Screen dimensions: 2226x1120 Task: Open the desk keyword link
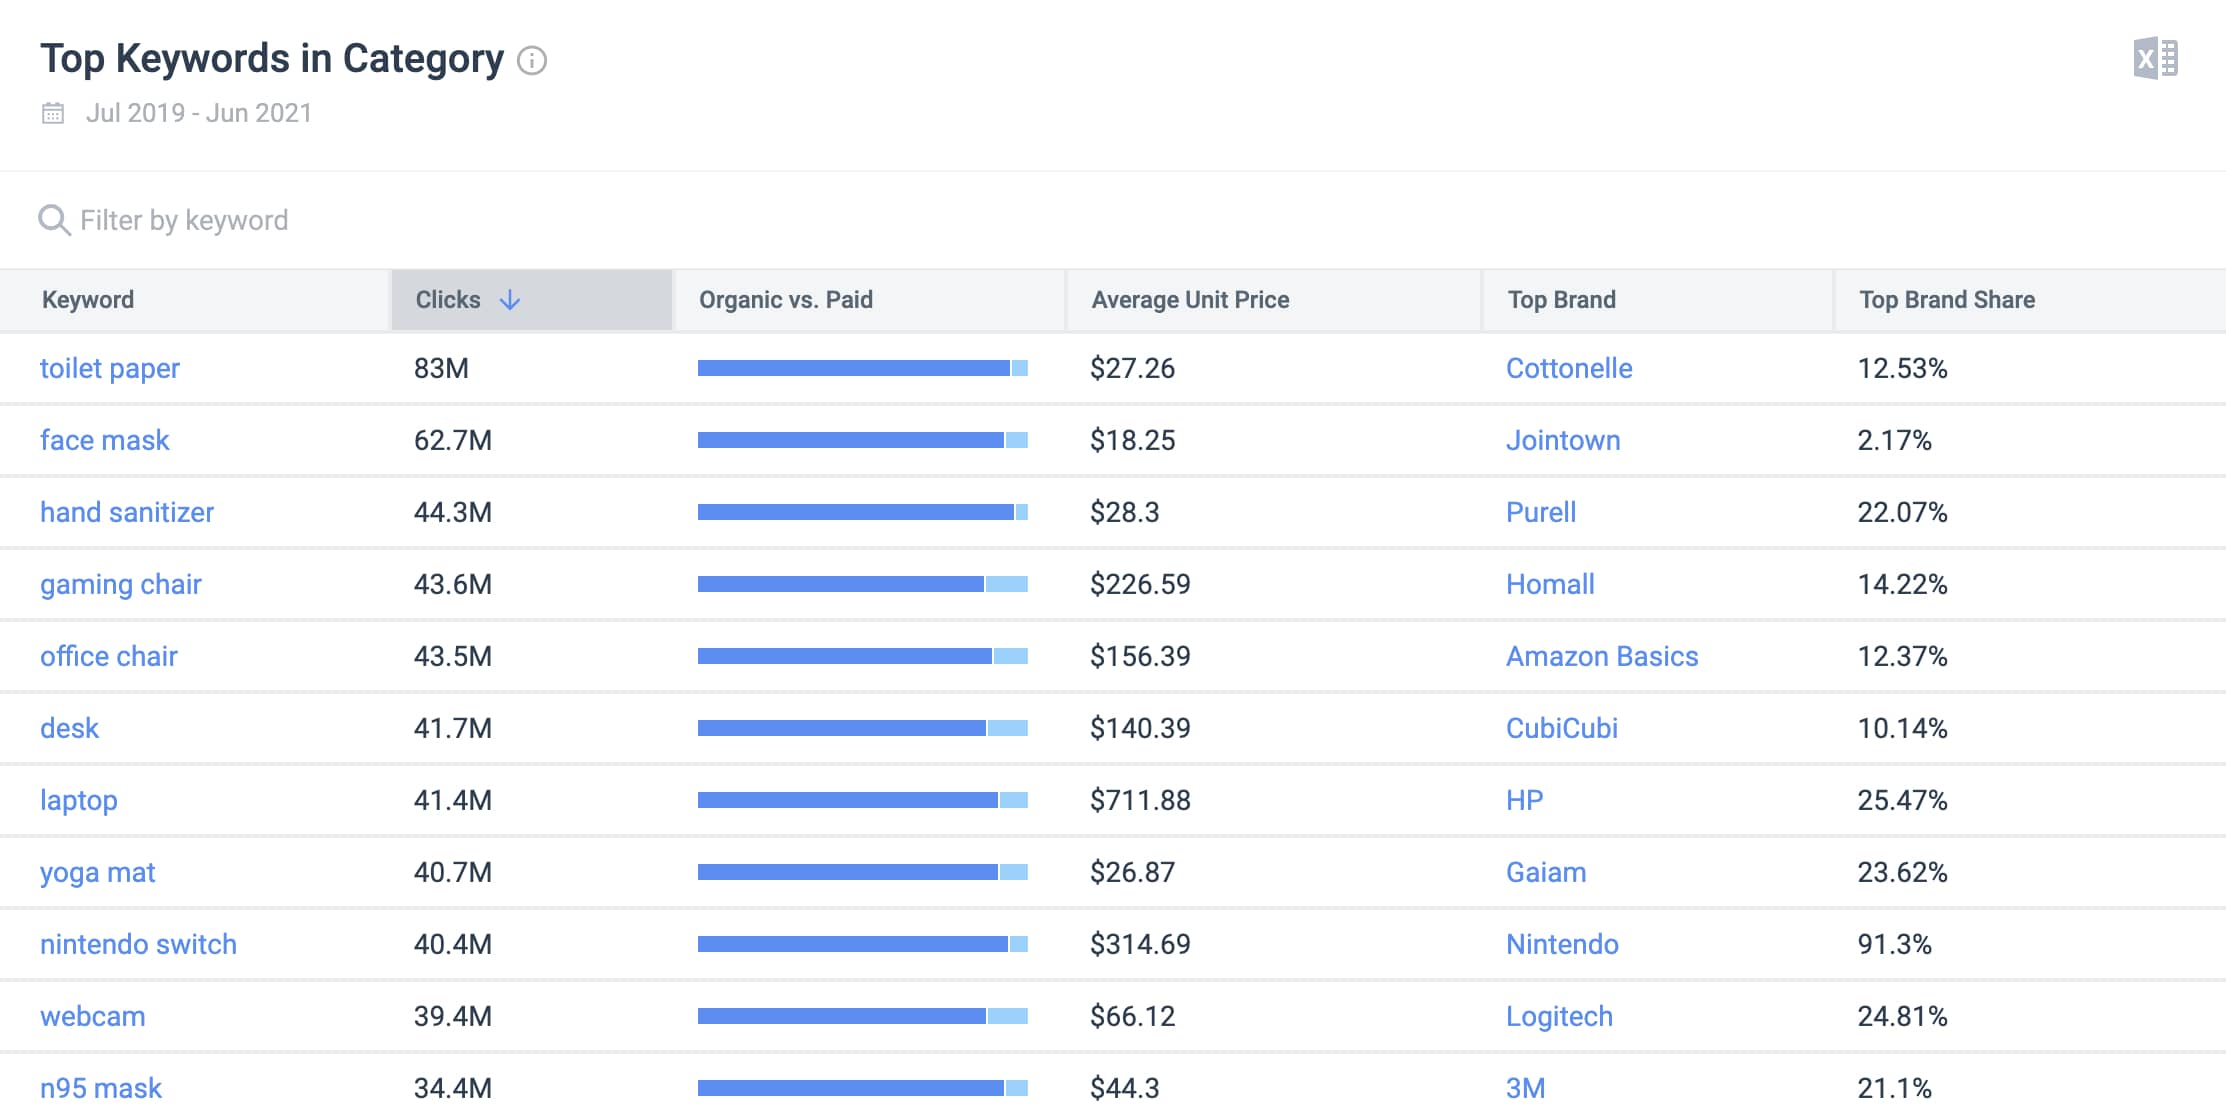pos(70,728)
